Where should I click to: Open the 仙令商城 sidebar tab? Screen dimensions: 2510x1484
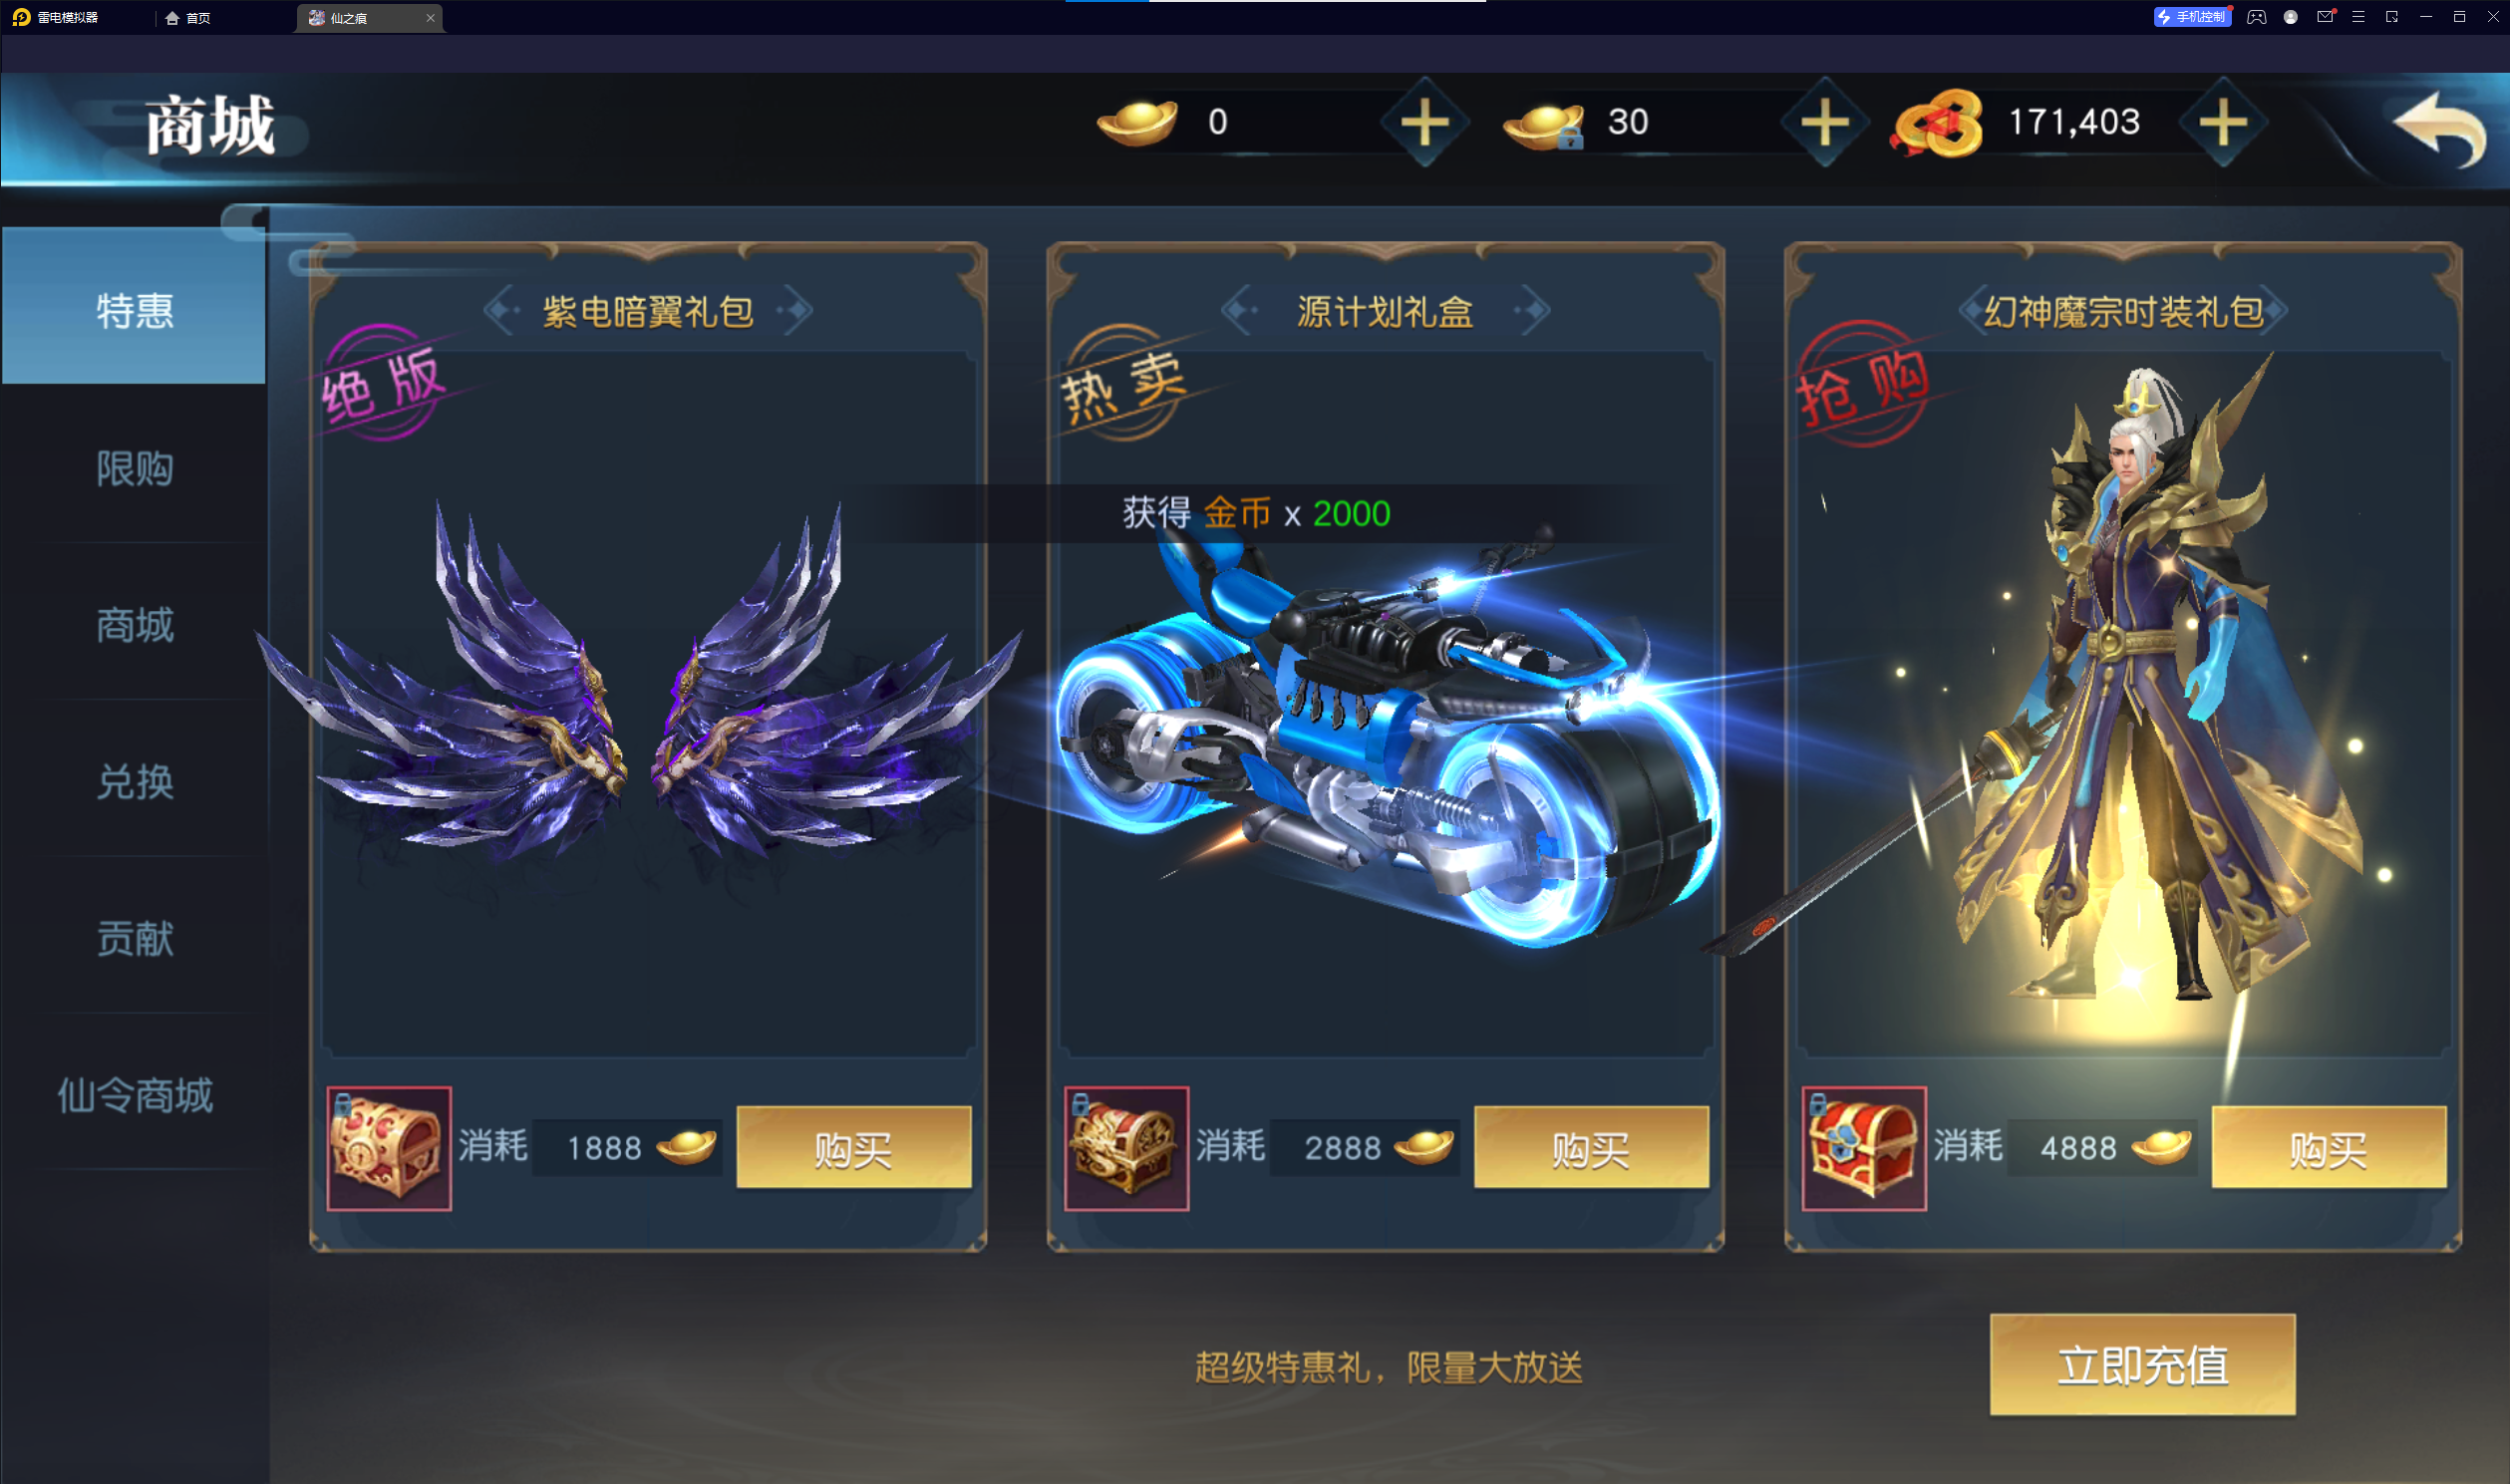[134, 1095]
